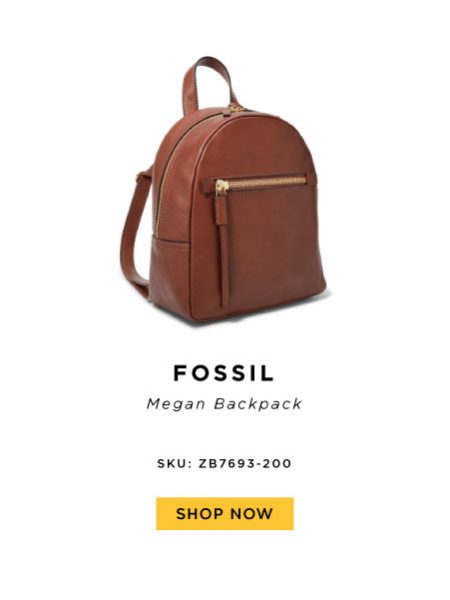The image size is (450, 600).
Task: Open the Megan Backpack product title
Action: pyautogui.click(x=224, y=404)
